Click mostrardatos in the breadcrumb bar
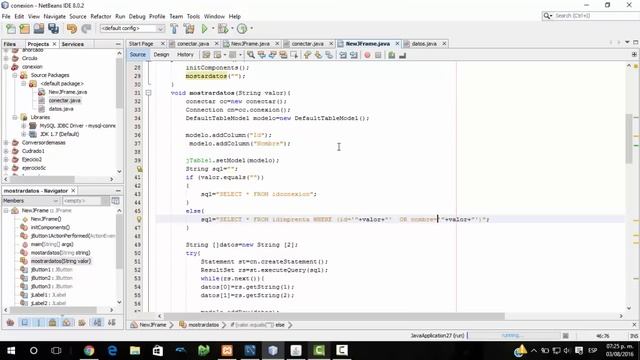 203,325
